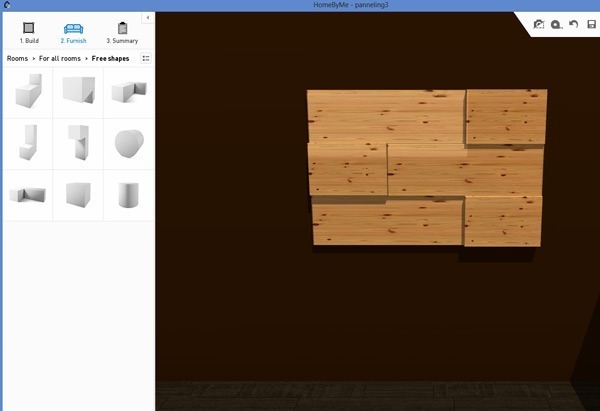Click the Free shapes breadcrumb
The width and height of the screenshot is (600, 411).
[x=110, y=59]
